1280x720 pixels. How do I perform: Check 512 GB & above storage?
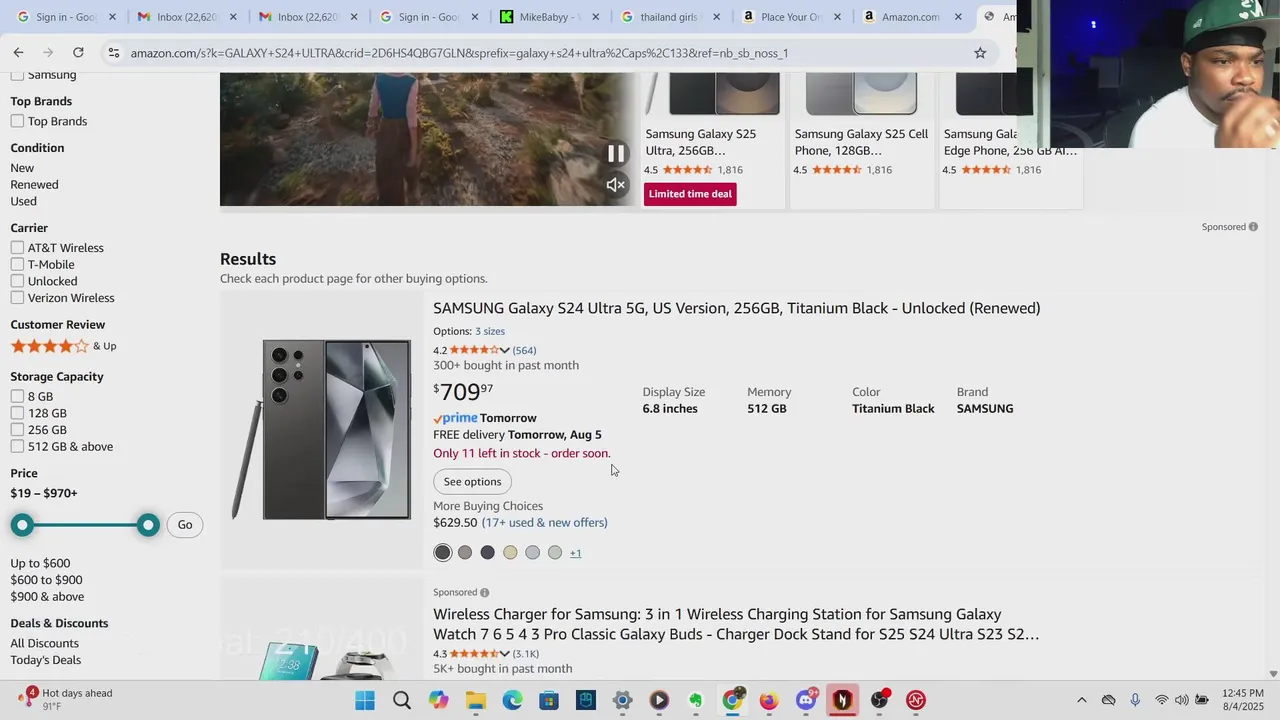17,447
